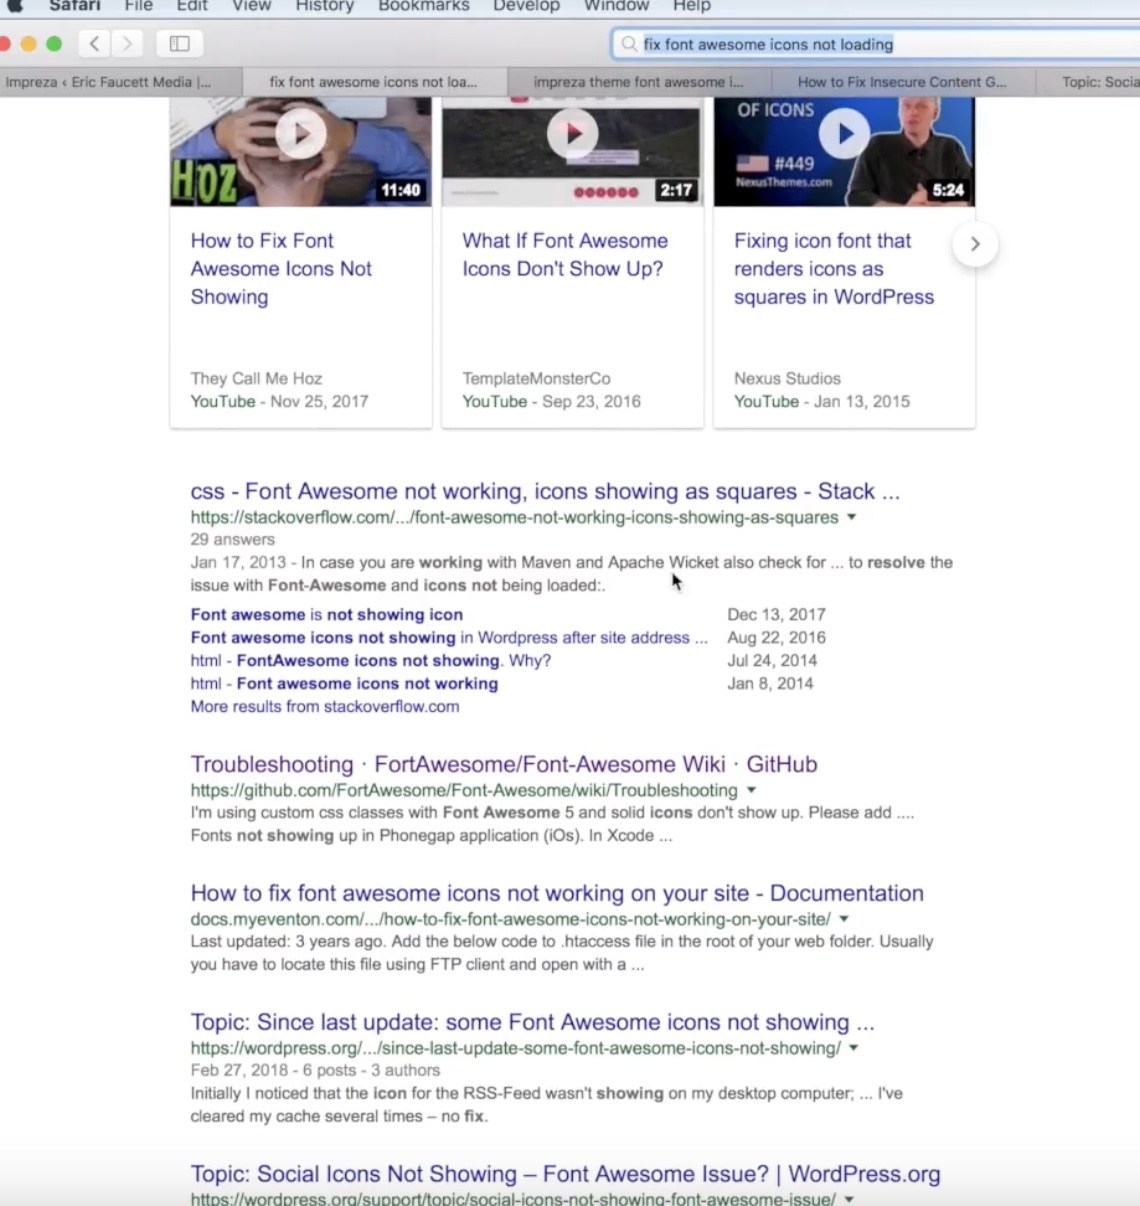This screenshot has height=1206, width=1140.
Task: Click the carousel next arrow beside videos
Action: (974, 243)
